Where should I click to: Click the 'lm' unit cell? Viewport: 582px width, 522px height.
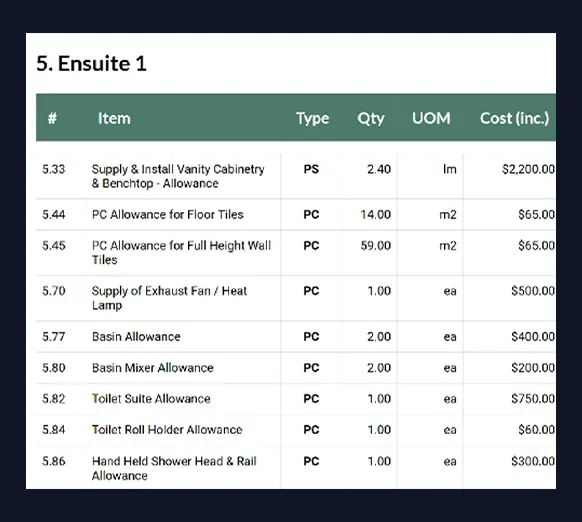[449, 169]
